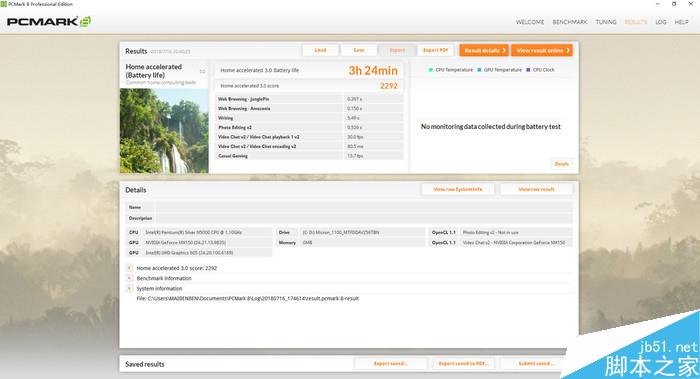This screenshot has width=700, height=379.
Task: Switch to the BENCHMARK tab
Action: (x=570, y=22)
